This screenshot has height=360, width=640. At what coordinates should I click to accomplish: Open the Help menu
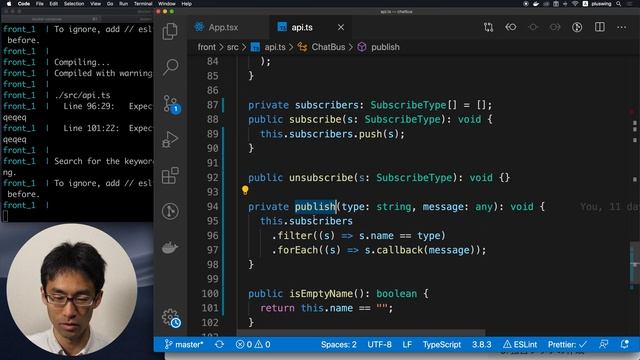coord(187,4)
